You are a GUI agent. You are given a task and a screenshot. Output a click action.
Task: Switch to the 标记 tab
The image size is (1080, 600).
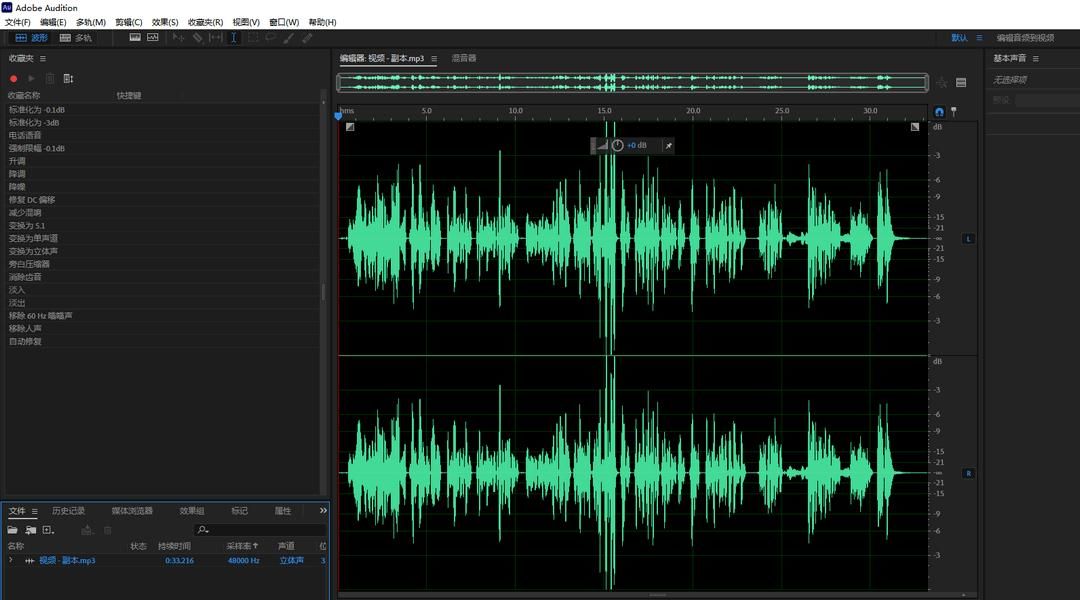pyautogui.click(x=239, y=510)
